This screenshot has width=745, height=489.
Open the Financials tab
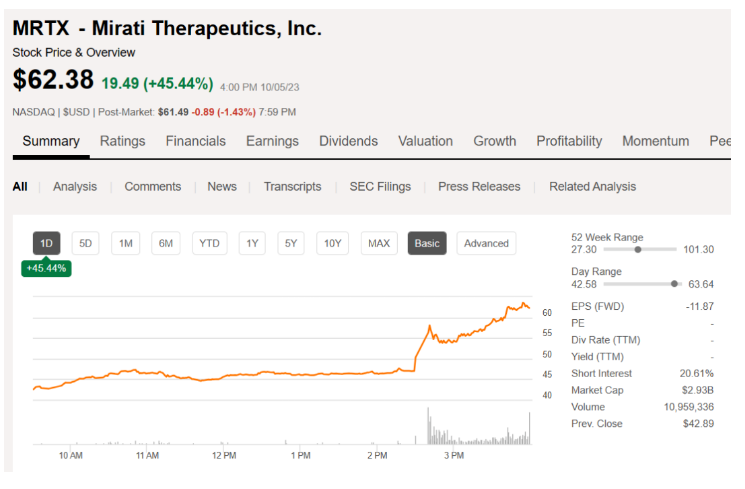(x=195, y=141)
